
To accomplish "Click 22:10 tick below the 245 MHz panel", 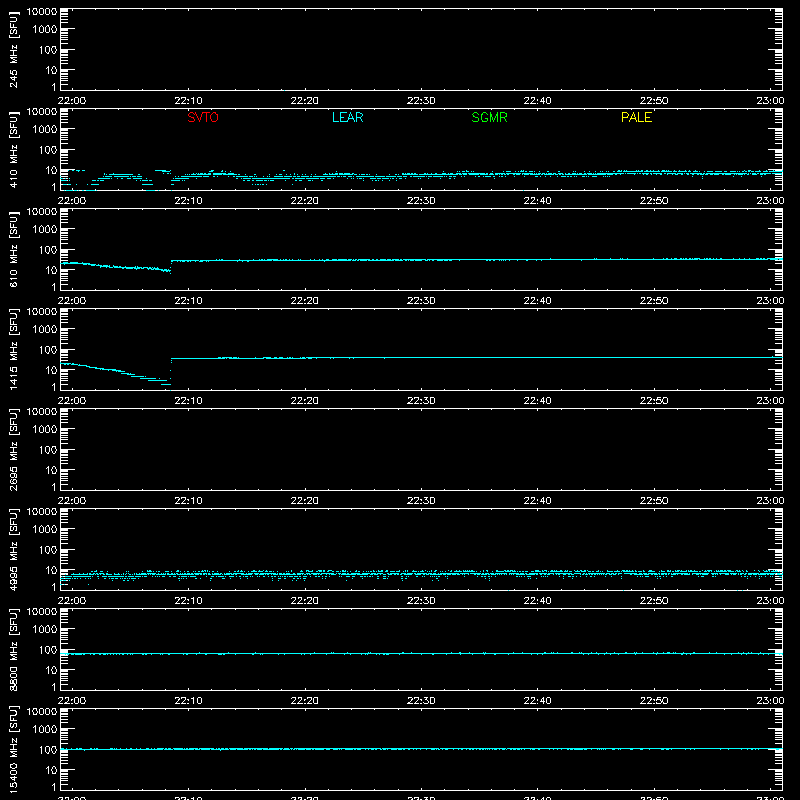I will click(x=188, y=101).
